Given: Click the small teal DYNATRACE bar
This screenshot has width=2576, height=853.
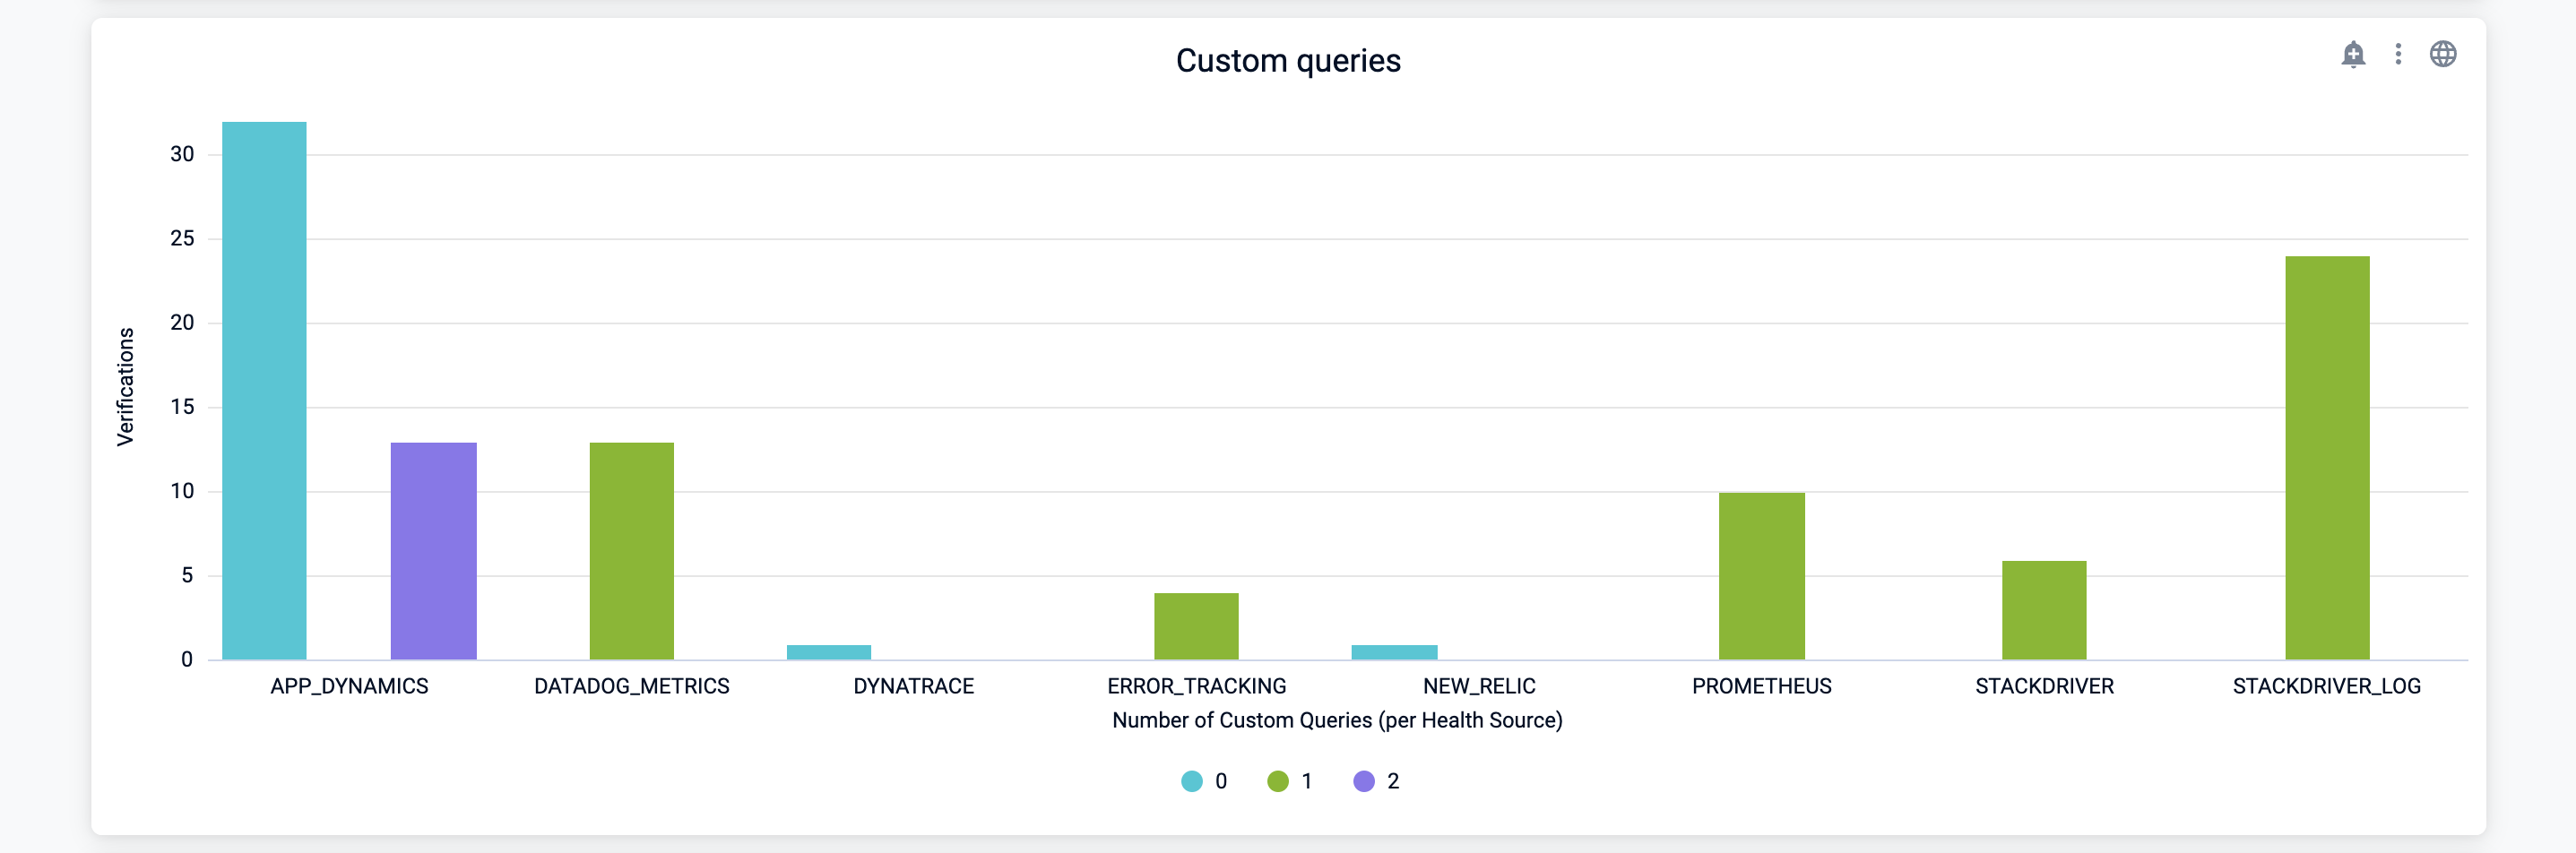Looking at the screenshot, I should coord(828,652).
